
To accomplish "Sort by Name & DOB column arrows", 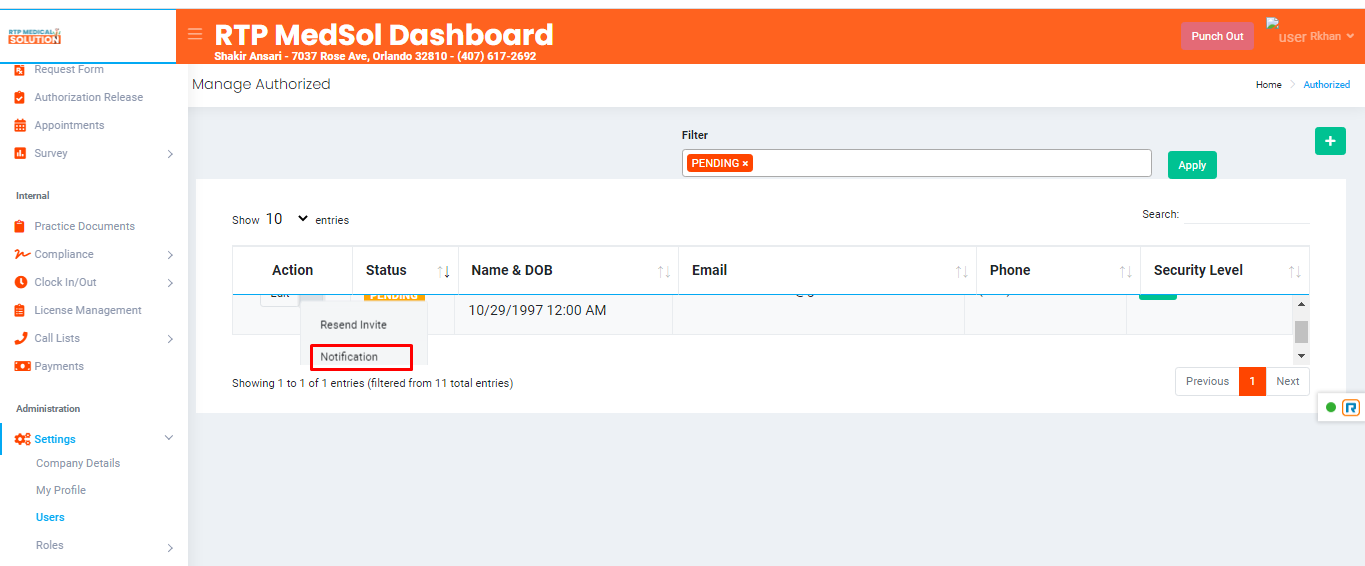I will click(x=664, y=271).
